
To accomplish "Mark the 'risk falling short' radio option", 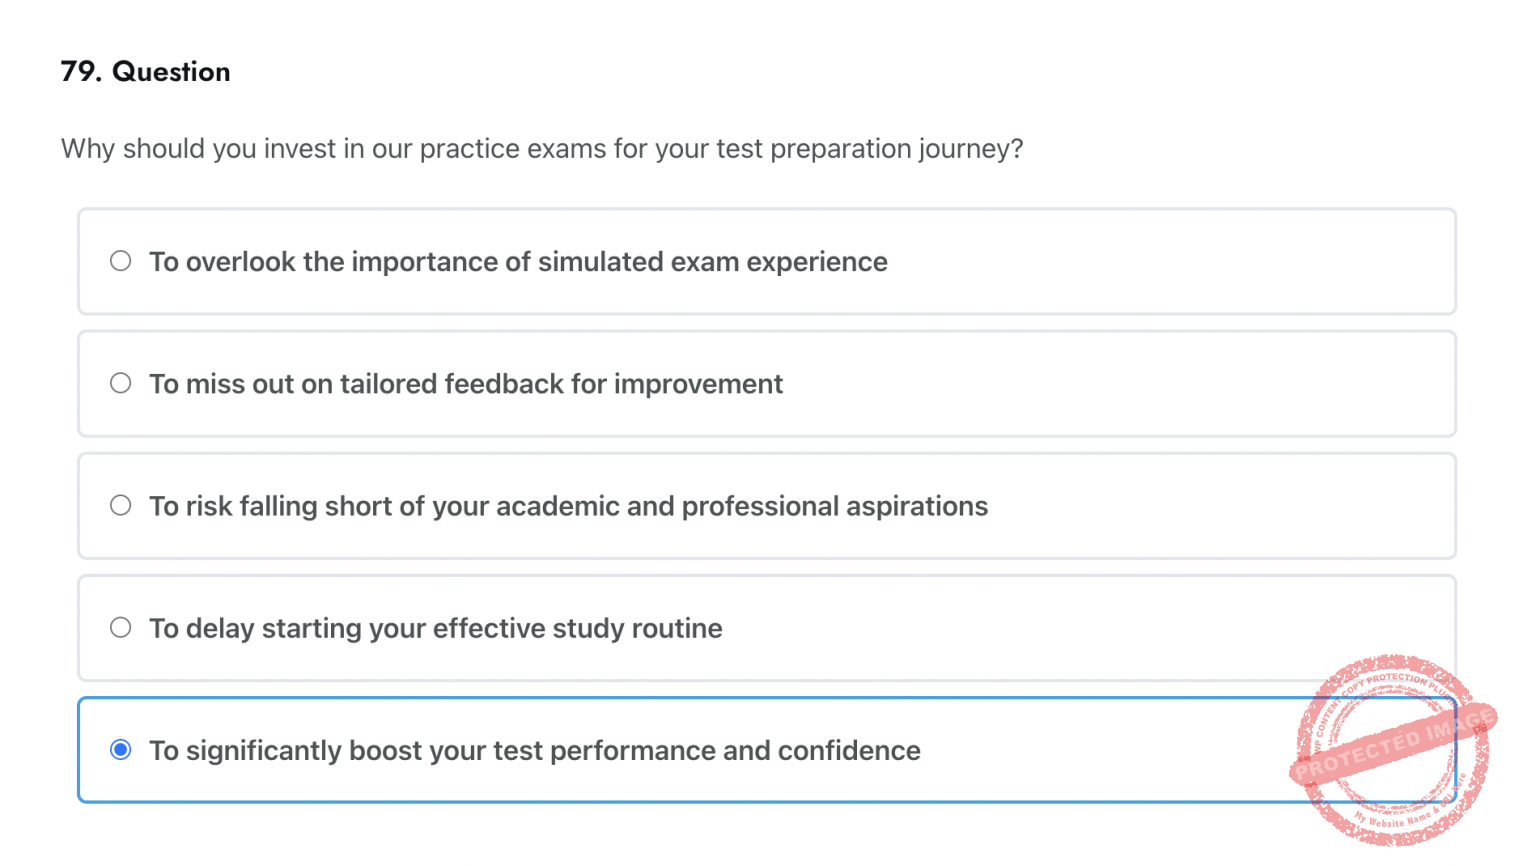I will click(x=121, y=505).
